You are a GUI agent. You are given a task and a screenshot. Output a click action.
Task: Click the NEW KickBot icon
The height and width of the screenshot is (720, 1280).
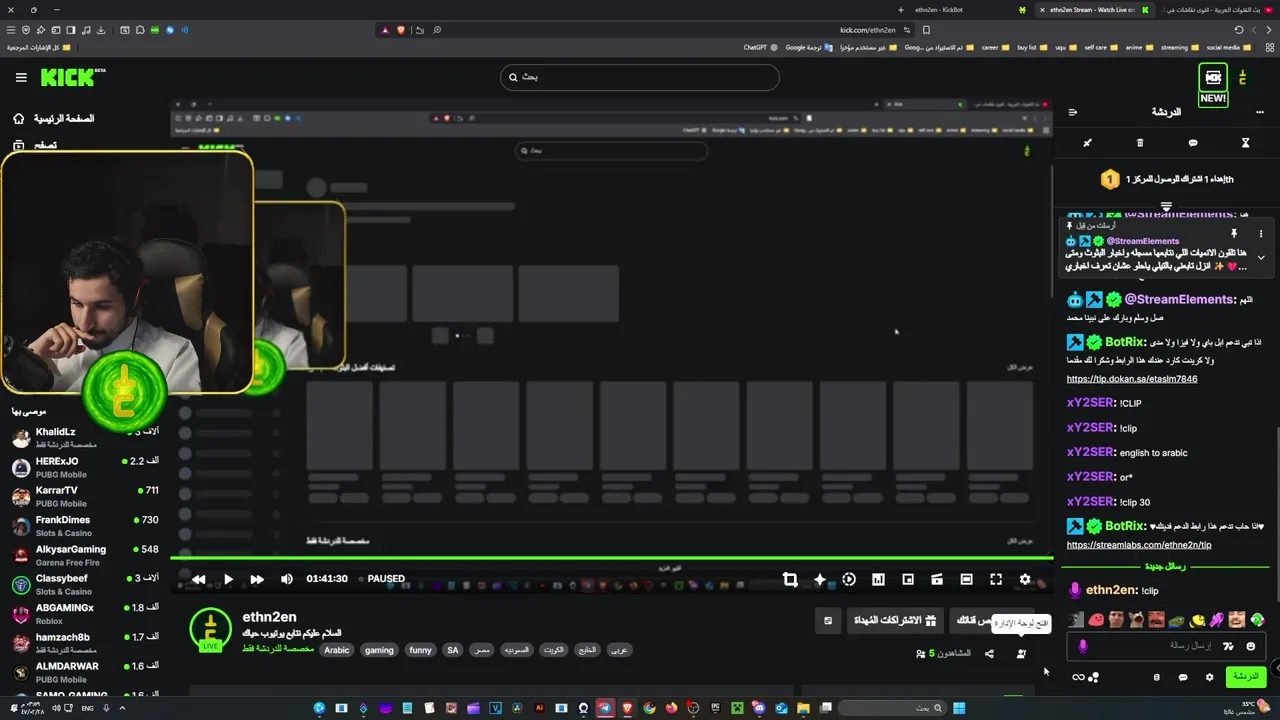click(1213, 83)
